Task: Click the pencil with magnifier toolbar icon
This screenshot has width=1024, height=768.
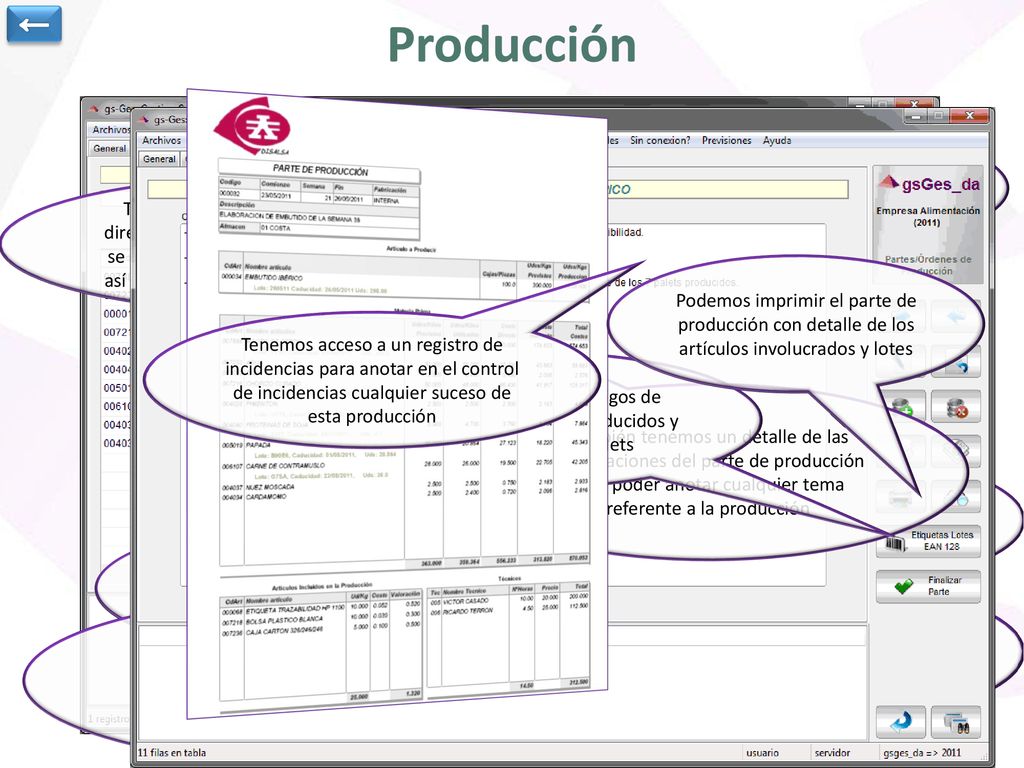Action: point(956,496)
